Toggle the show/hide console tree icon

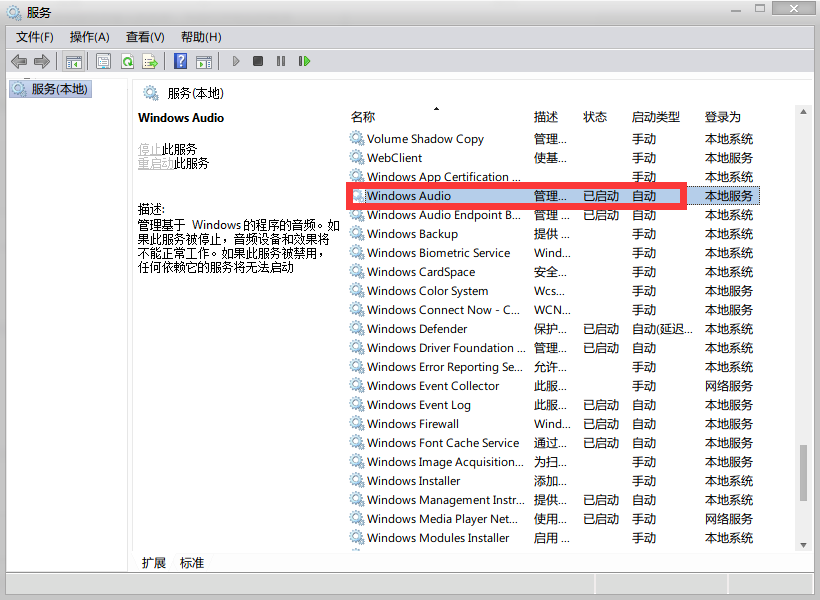pos(74,62)
